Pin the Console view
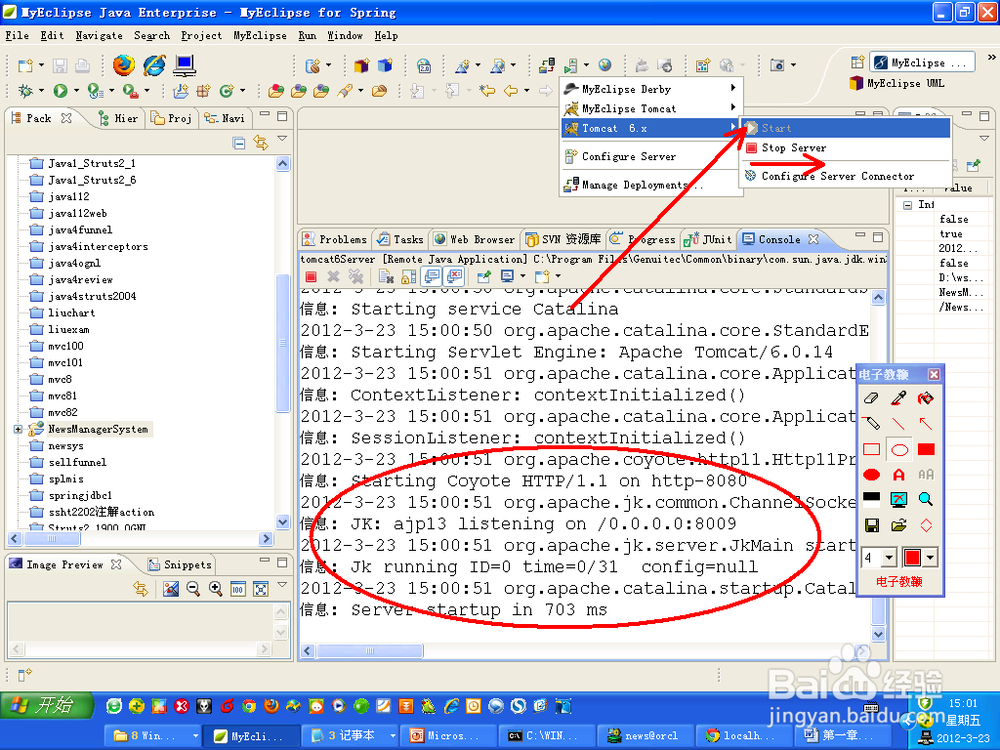The height and width of the screenshot is (750, 1000). [484, 277]
